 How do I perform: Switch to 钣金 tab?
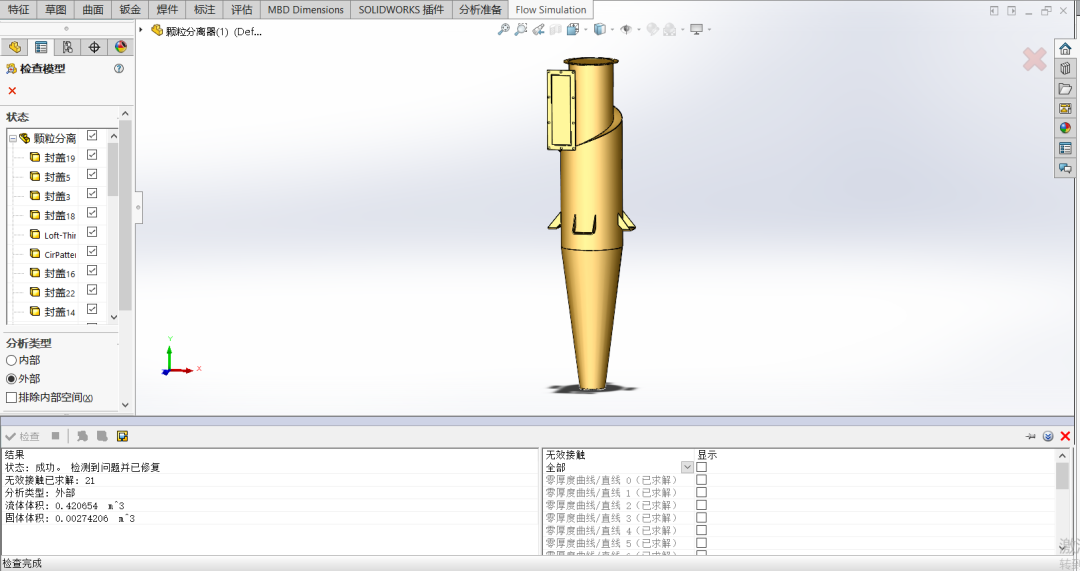tap(130, 10)
